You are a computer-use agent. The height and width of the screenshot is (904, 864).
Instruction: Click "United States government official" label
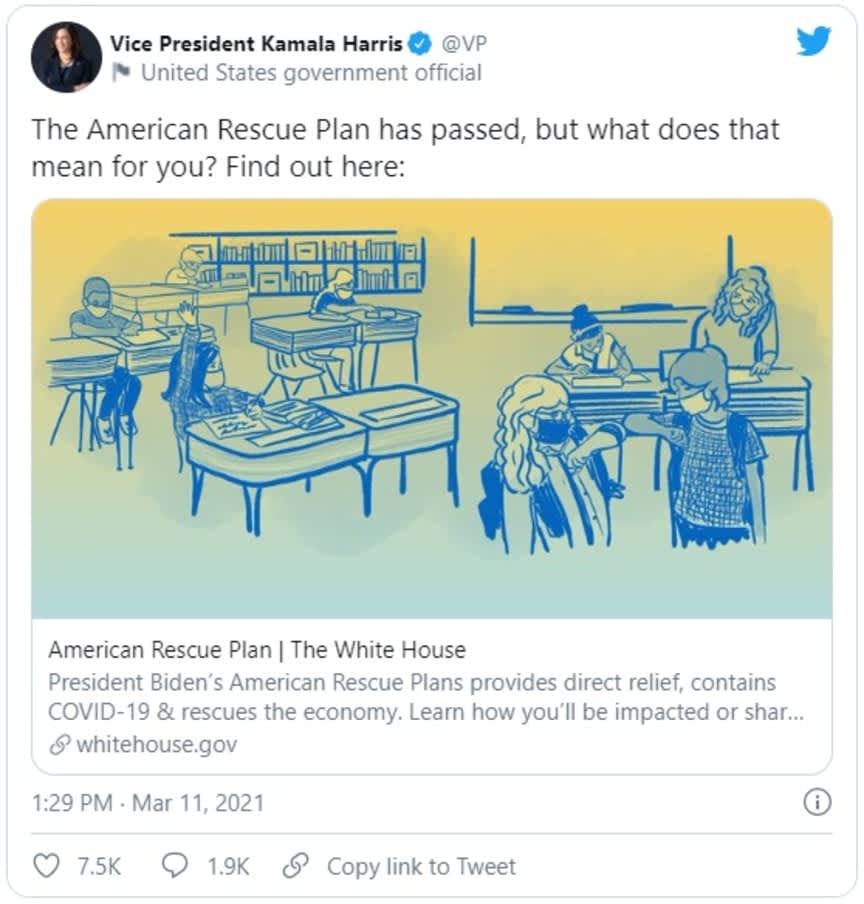pyautogui.click(x=311, y=72)
